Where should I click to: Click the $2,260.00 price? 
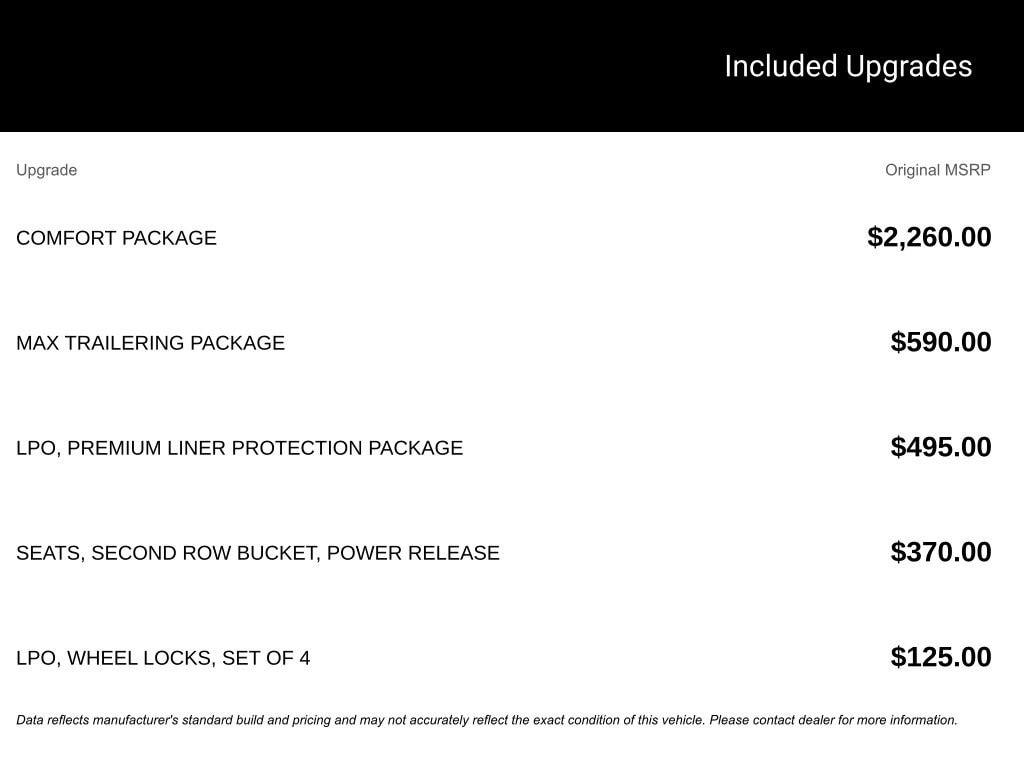(x=929, y=237)
